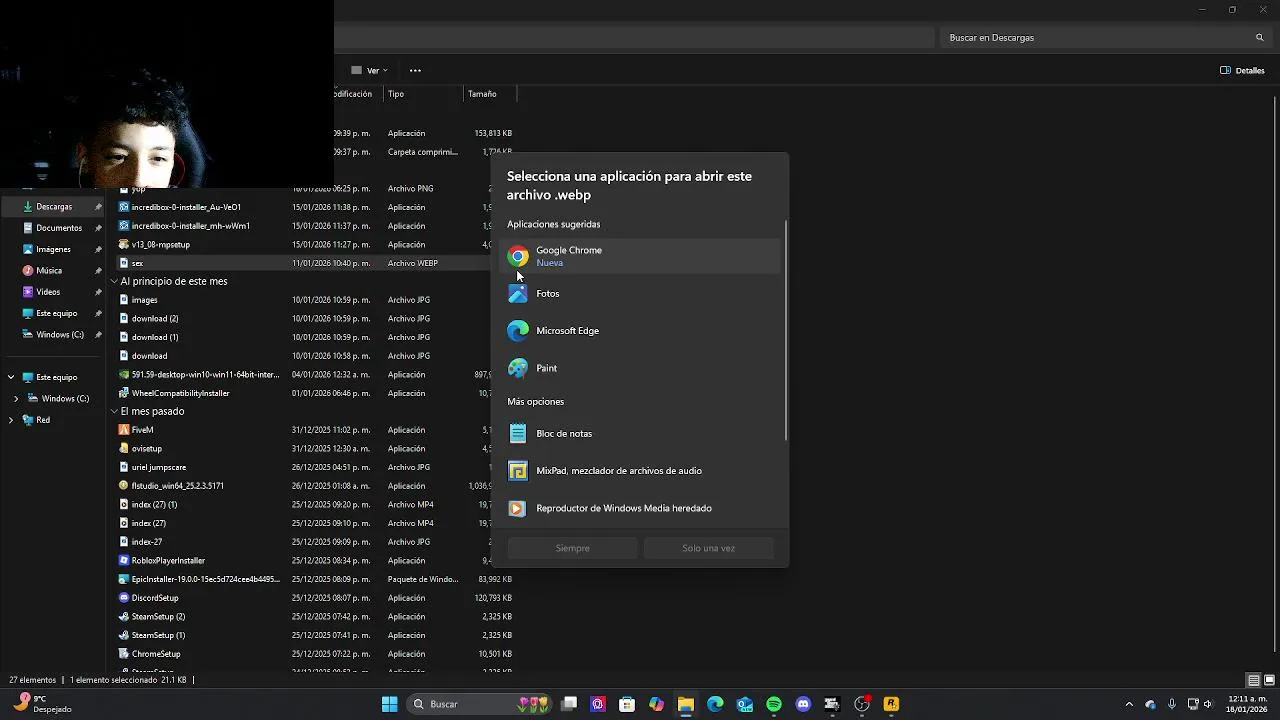Toggle the Detalles pane
The width and height of the screenshot is (1280, 720).
(x=1243, y=71)
